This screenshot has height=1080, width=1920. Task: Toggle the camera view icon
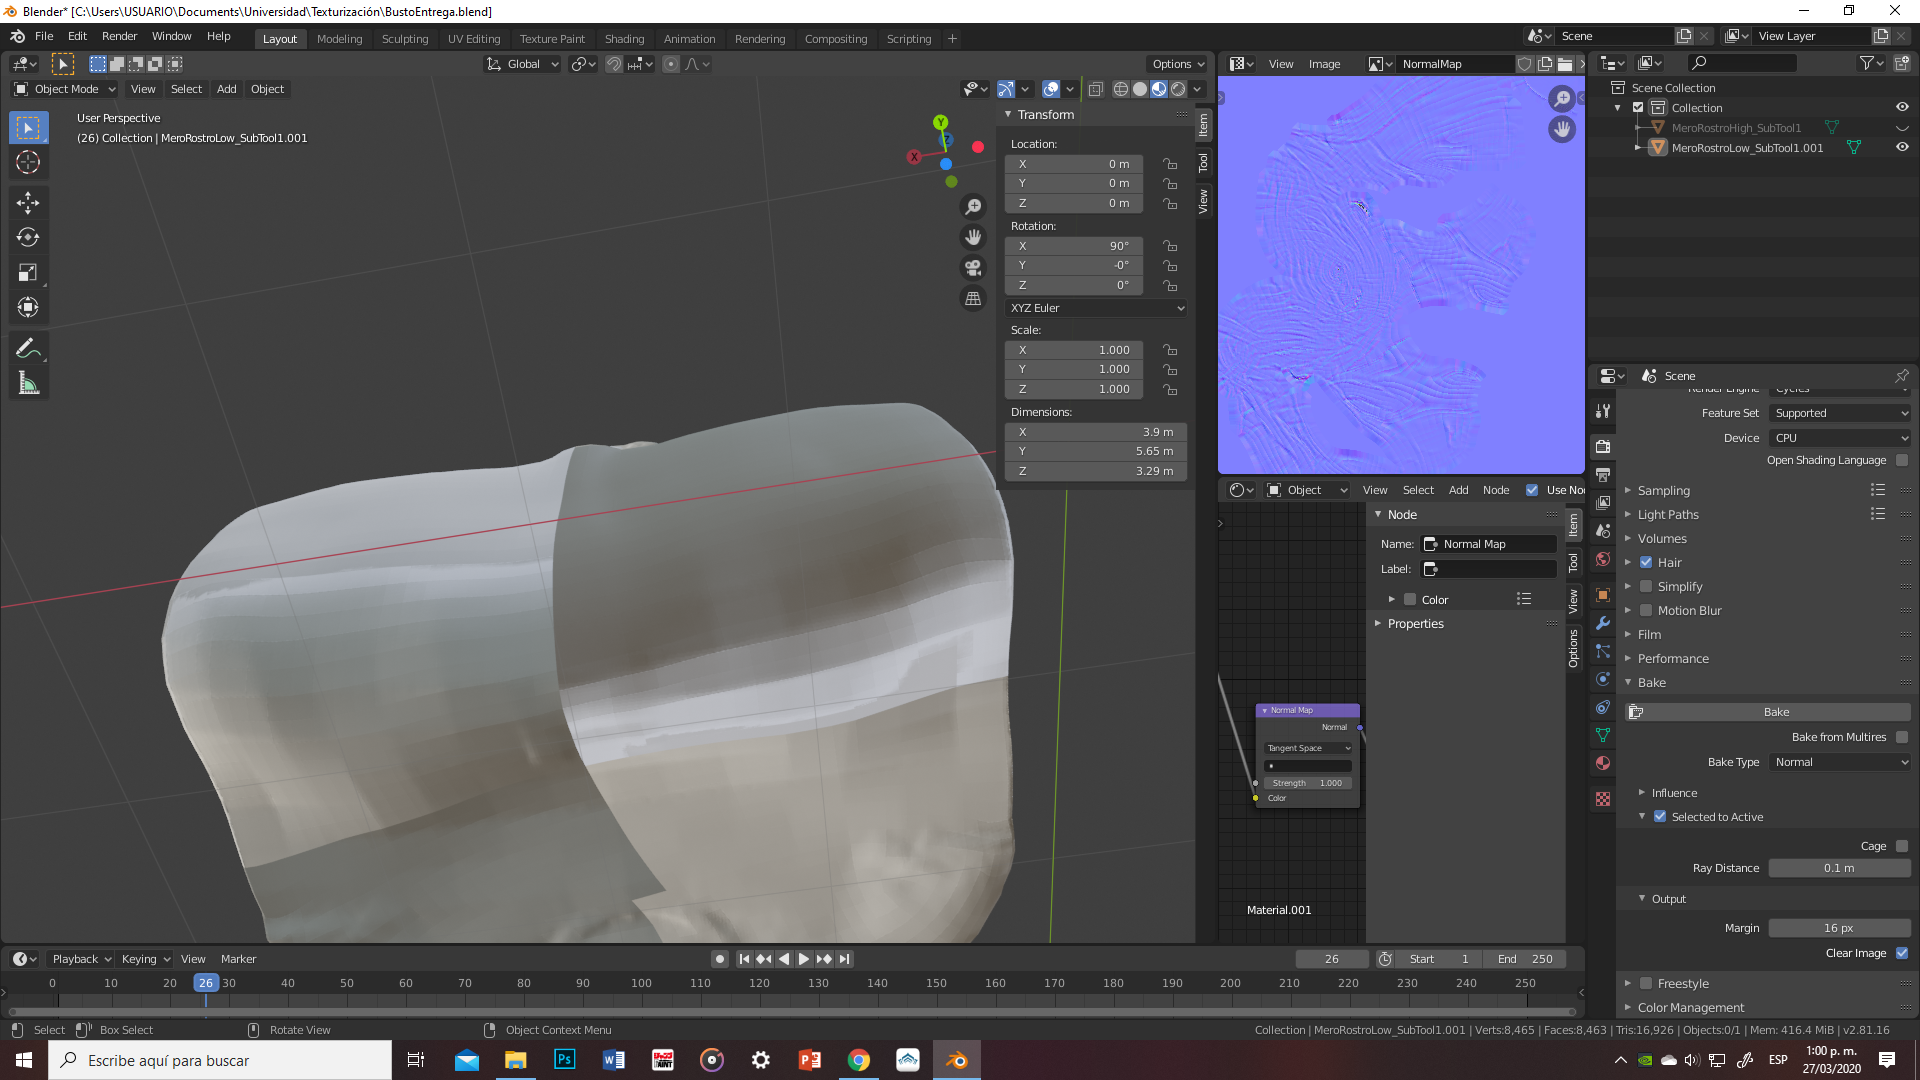[x=973, y=268]
